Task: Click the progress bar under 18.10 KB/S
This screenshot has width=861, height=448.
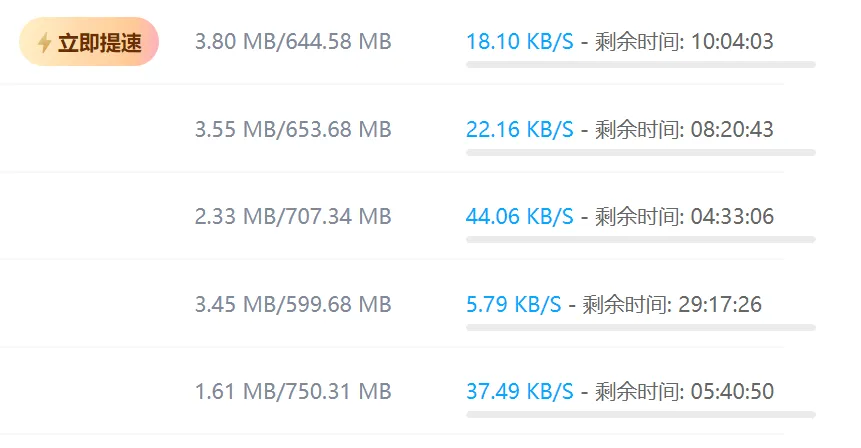Action: pyautogui.click(x=641, y=65)
